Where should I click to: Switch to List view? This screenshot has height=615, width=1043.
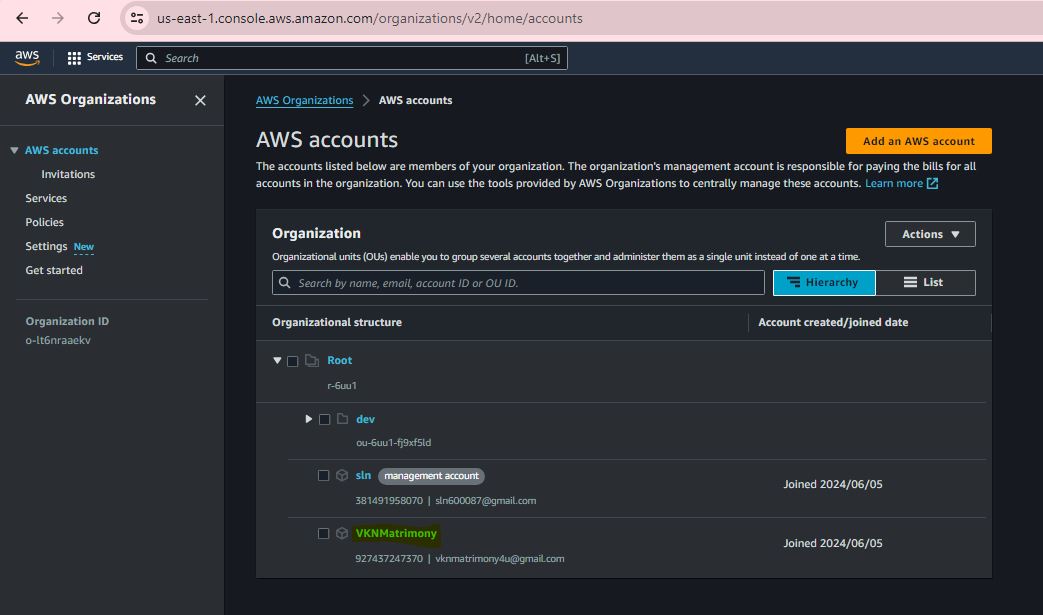tap(925, 283)
